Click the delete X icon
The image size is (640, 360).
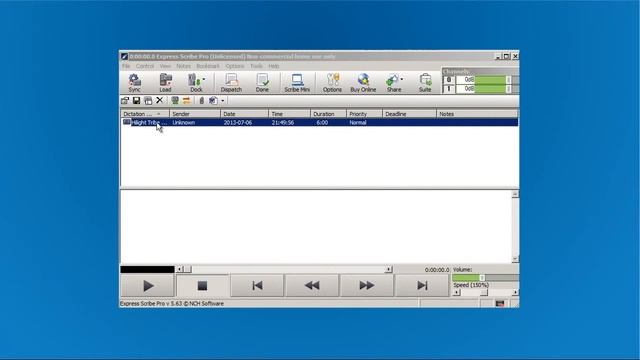[160, 100]
